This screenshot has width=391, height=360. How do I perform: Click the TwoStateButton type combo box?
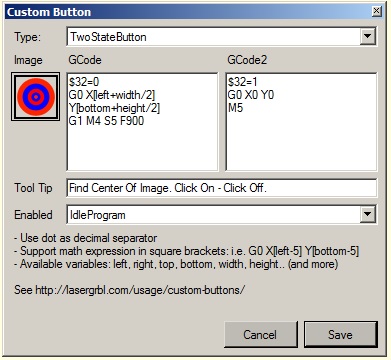point(222,36)
